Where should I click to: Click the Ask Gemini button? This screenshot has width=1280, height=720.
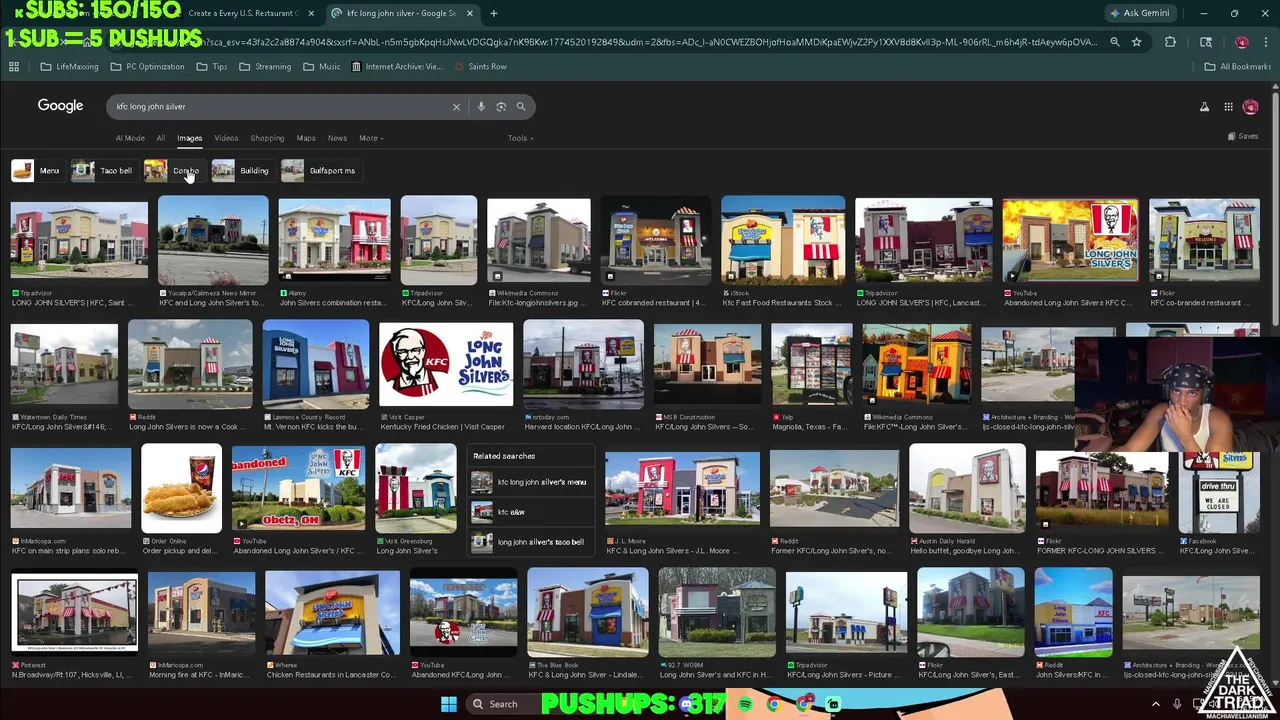(x=1139, y=13)
